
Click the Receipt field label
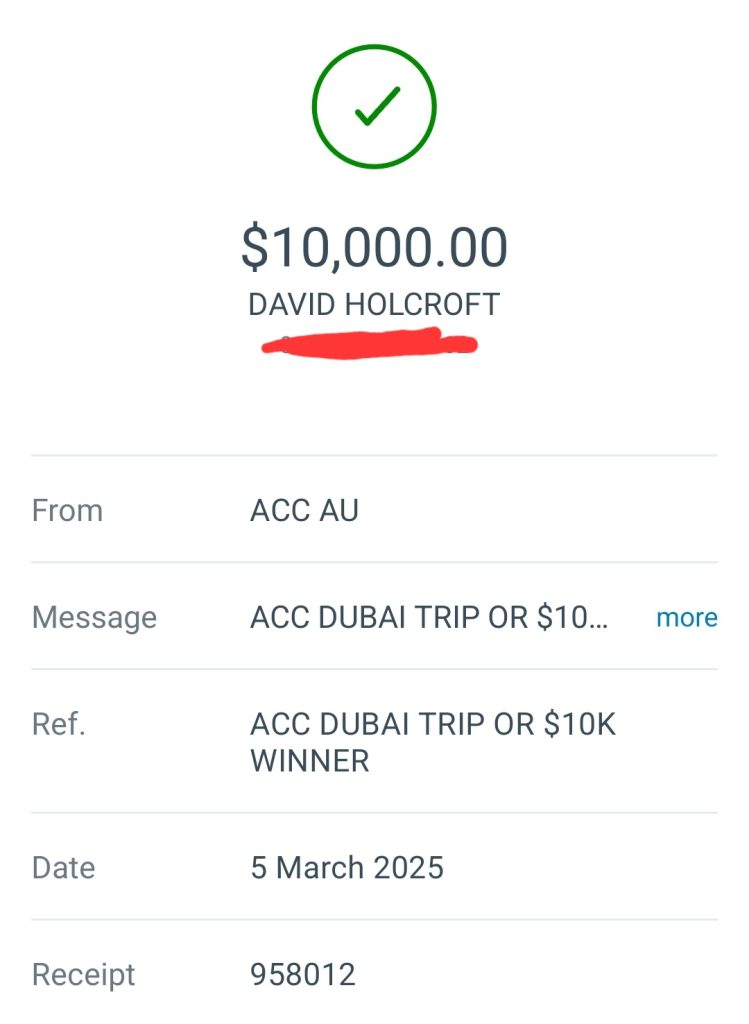(83, 974)
